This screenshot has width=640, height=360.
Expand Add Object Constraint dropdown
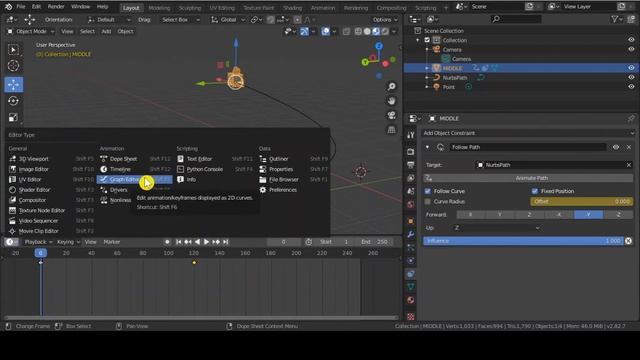[x=528, y=133]
